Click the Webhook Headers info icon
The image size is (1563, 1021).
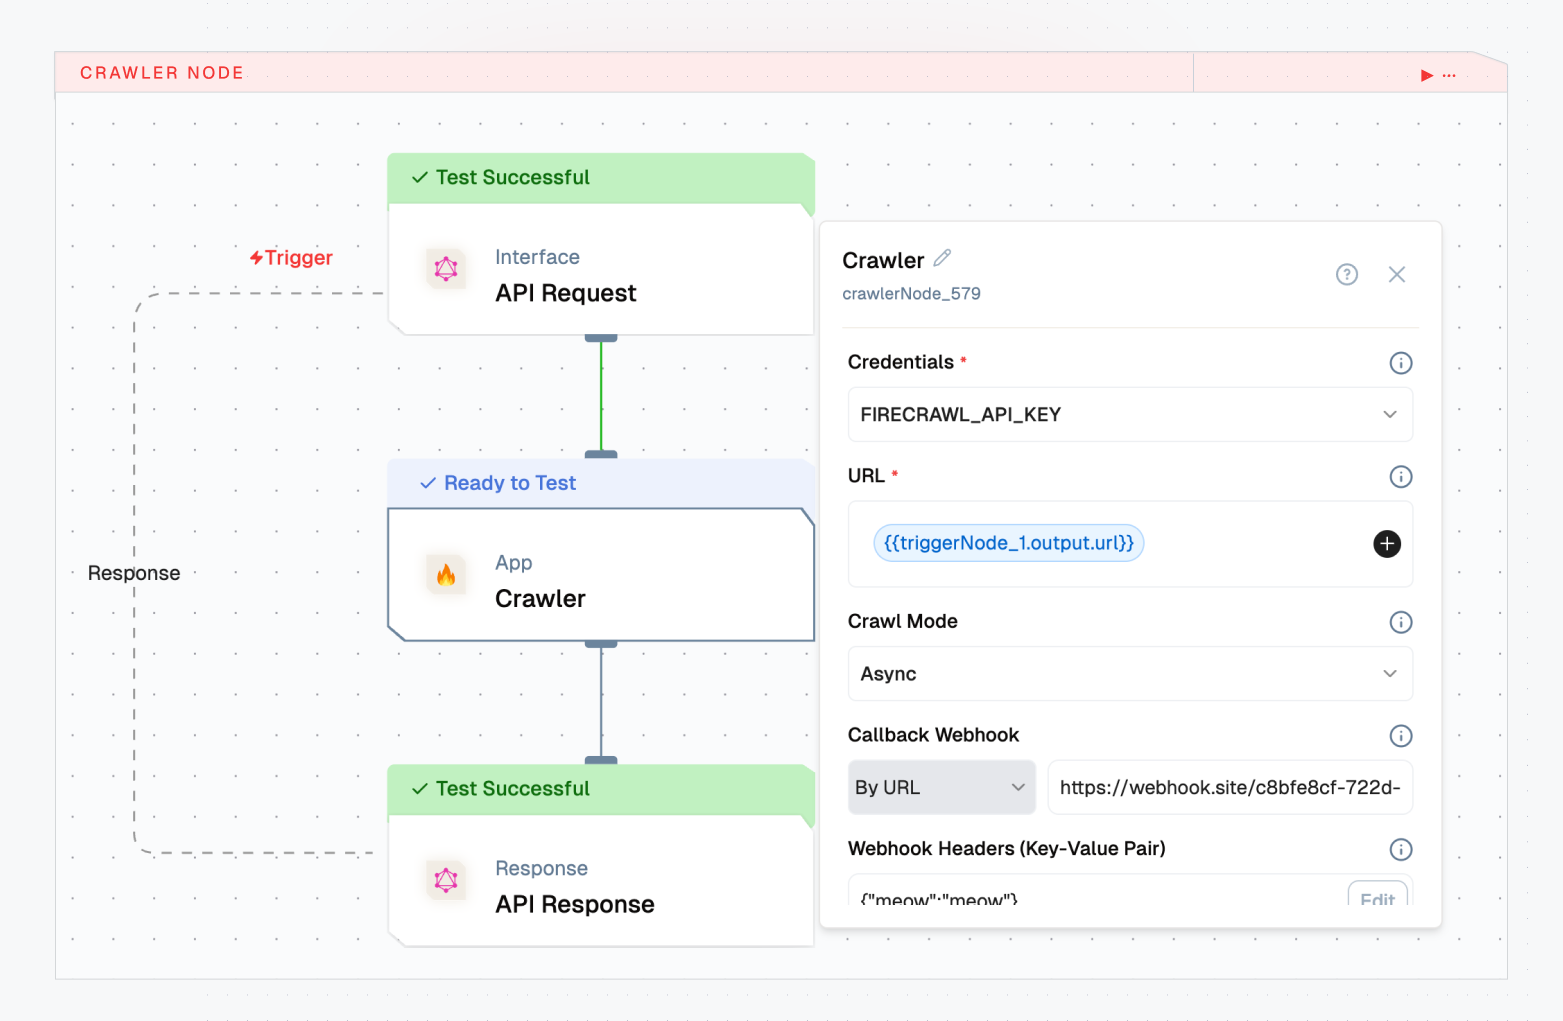click(1401, 850)
